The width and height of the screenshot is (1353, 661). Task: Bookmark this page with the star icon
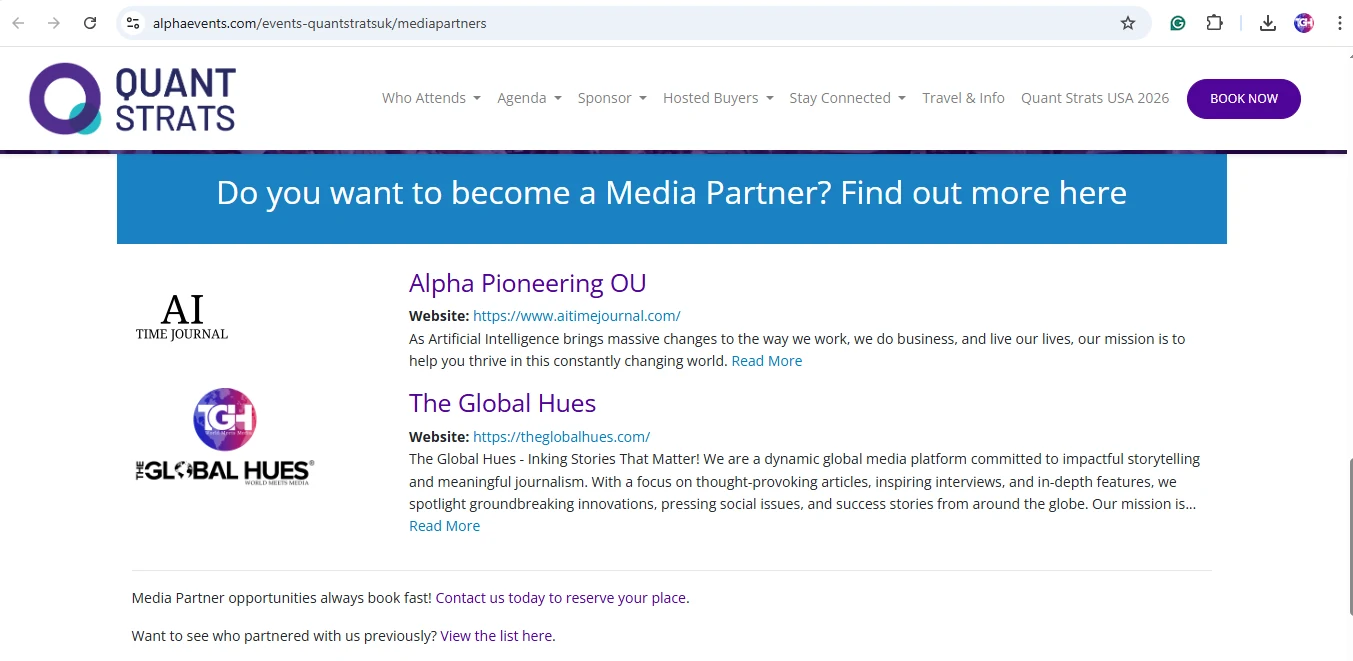tap(1129, 22)
